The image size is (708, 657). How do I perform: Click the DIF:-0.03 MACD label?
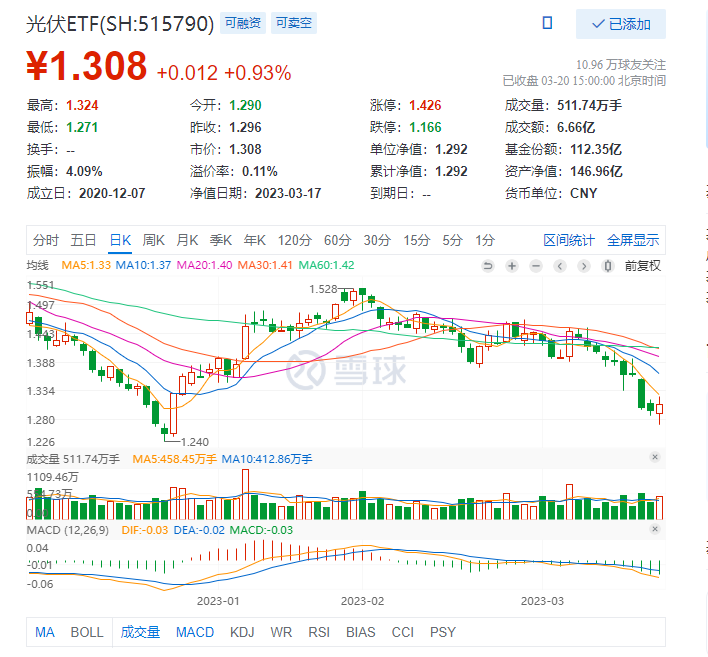click(x=144, y=530)
